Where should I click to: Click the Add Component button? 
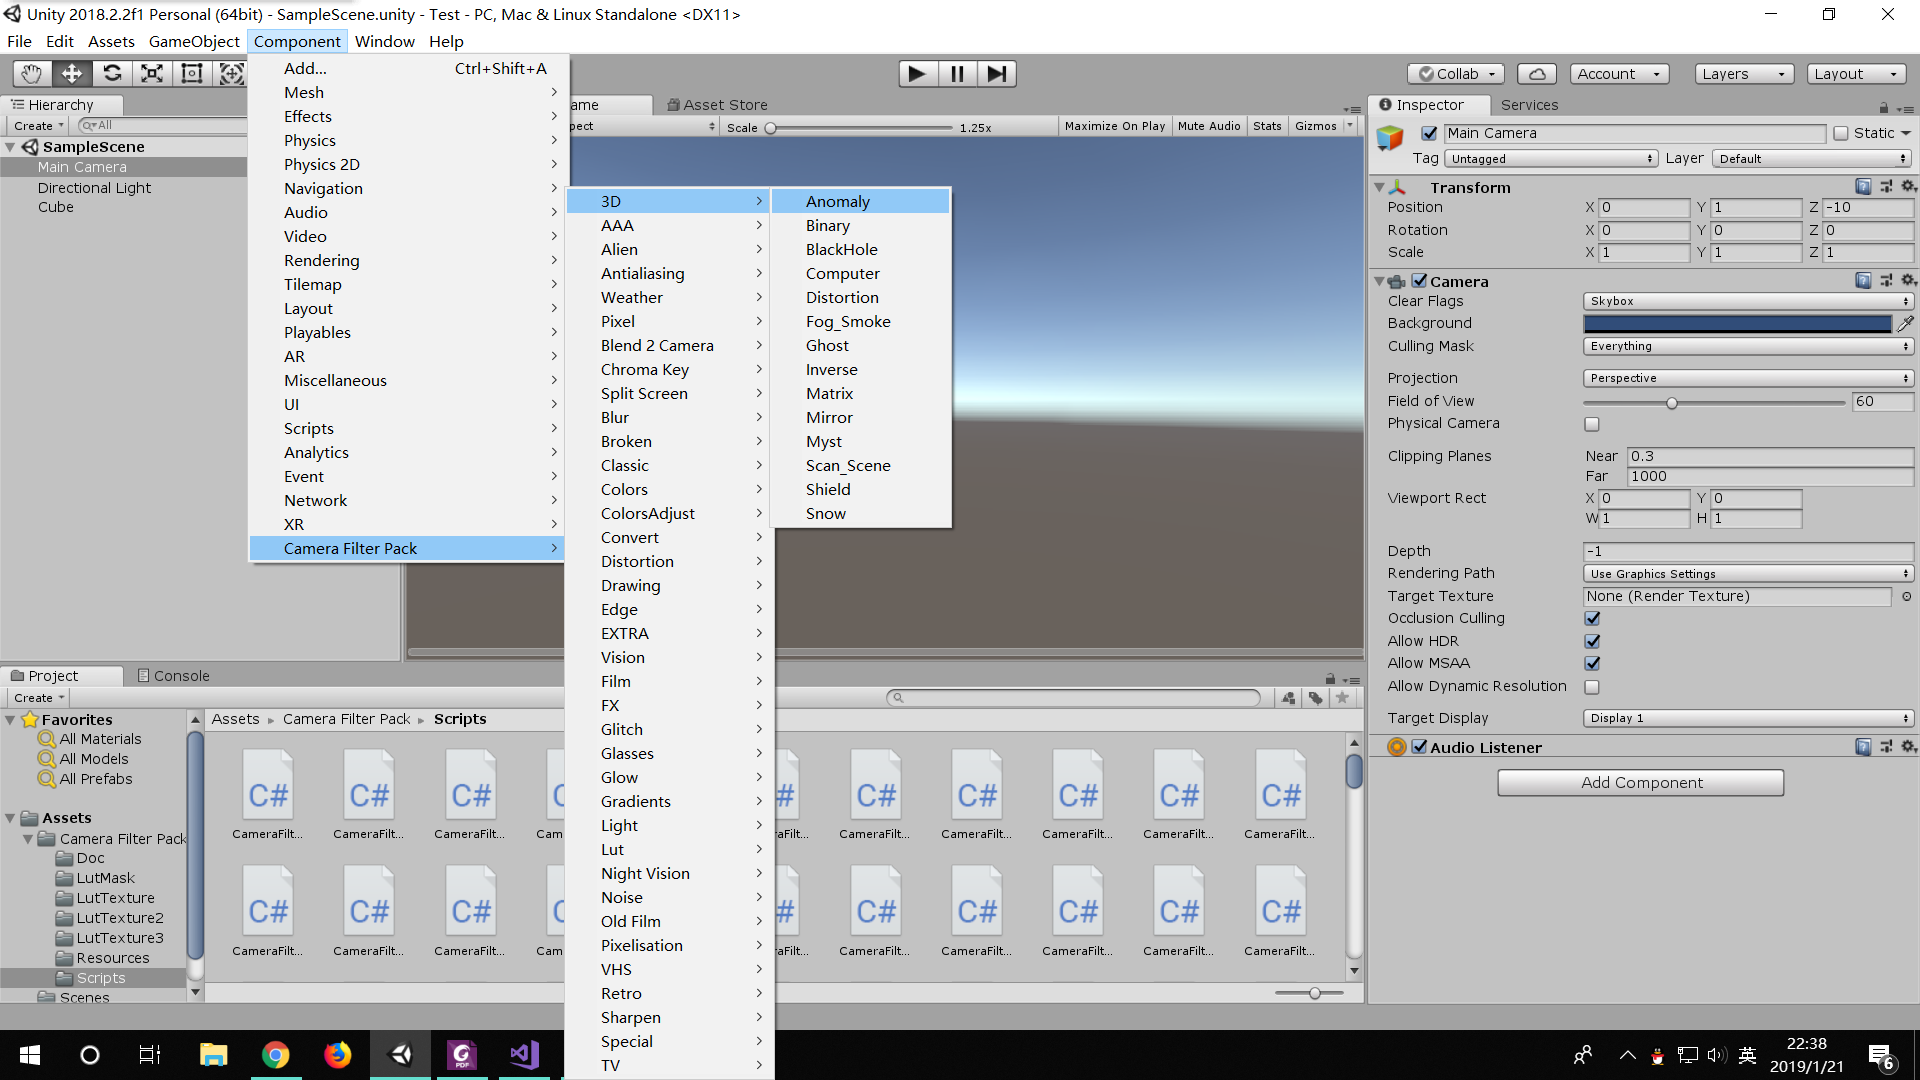click(1639, 782)
